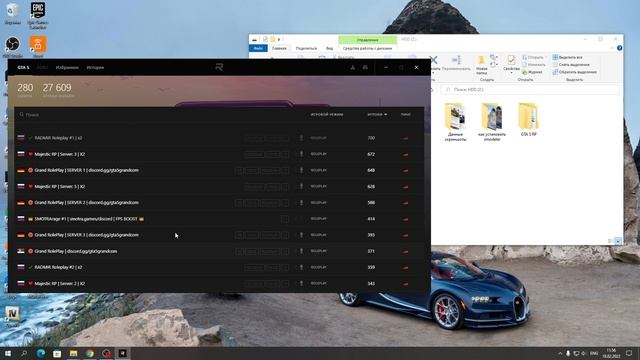640x360 pixels.
Task: Click the flag icon on the RADMIR Roleplay #2 row
Action: click(x=21, y=267)
